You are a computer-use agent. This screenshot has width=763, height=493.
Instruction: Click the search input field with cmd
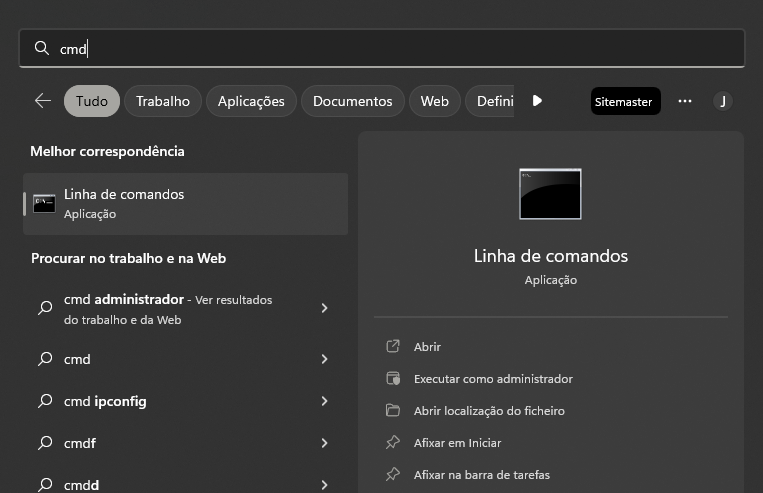coord(400,48)
